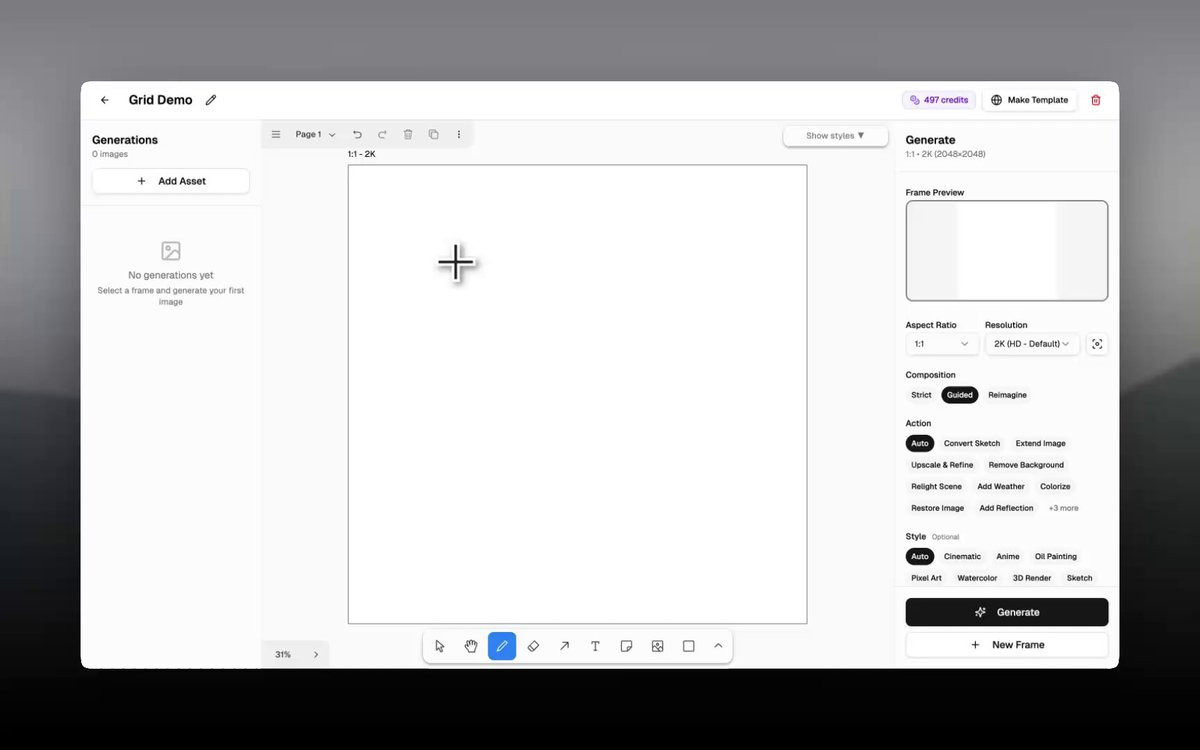This screenshot has height=750, width=1200.
Task: Open the Resolution 2K dropdown
Action: point(1032,344)
